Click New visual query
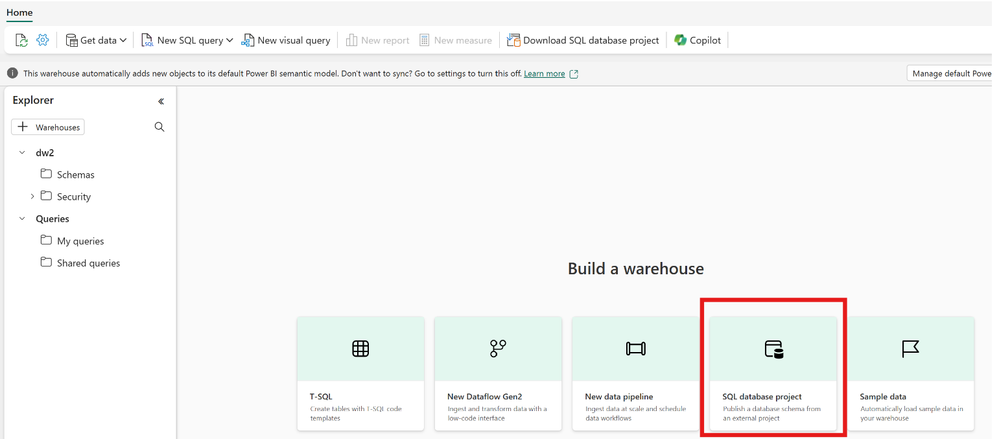This screenshot has width=999, height=439. pyautogui.click(x=285, y=40)
